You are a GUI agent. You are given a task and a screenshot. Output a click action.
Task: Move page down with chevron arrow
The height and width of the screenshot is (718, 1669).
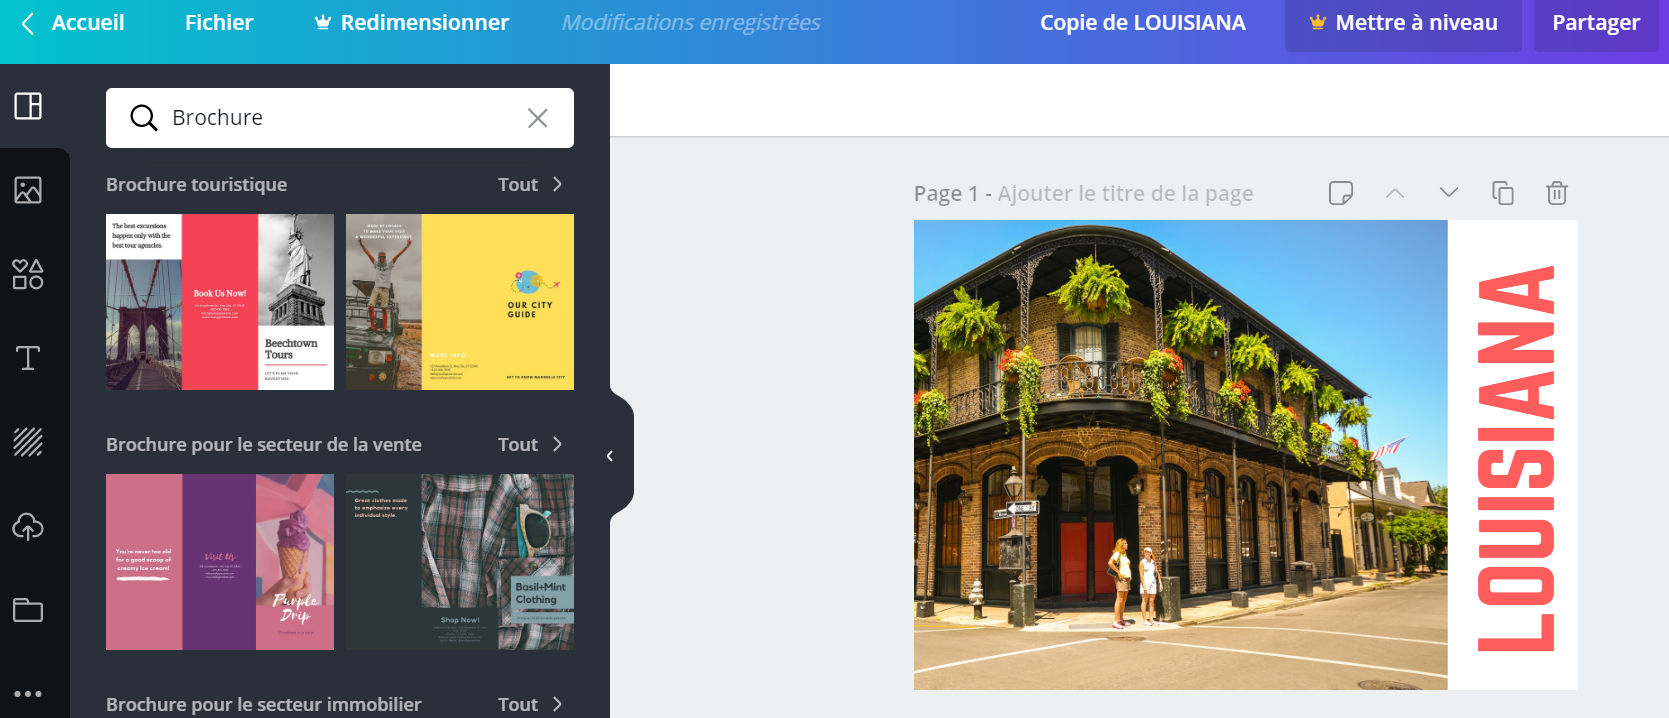click(1448, 193)
